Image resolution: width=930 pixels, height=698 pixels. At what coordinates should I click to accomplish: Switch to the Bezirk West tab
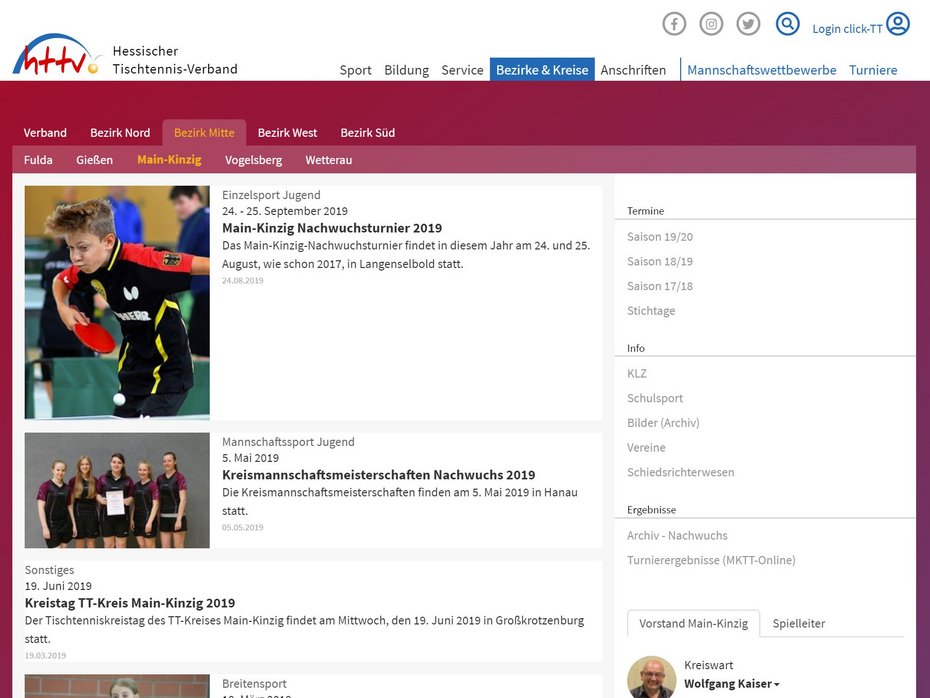287,133
